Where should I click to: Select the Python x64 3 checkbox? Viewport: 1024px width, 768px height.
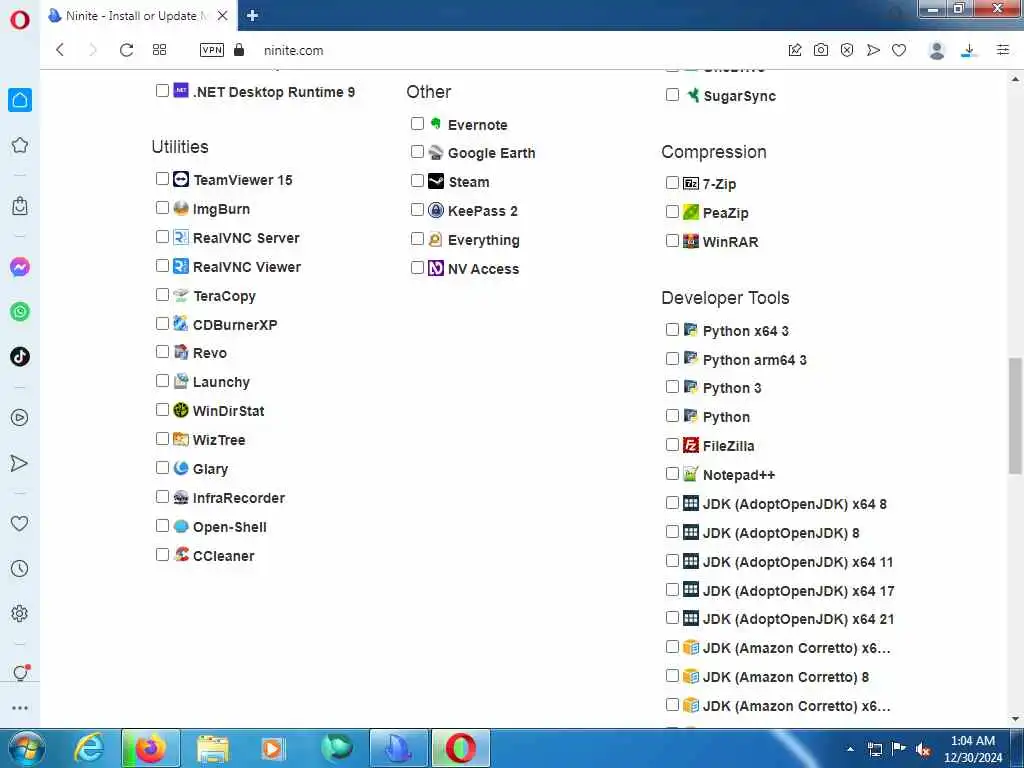[x=672, y=329]
